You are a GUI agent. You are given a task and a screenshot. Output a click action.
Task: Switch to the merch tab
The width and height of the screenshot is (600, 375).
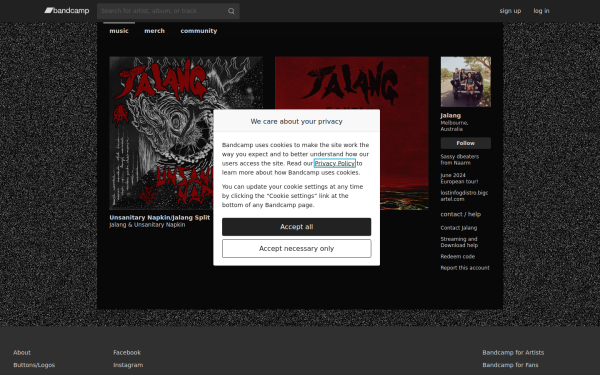(x=154, y=31)
